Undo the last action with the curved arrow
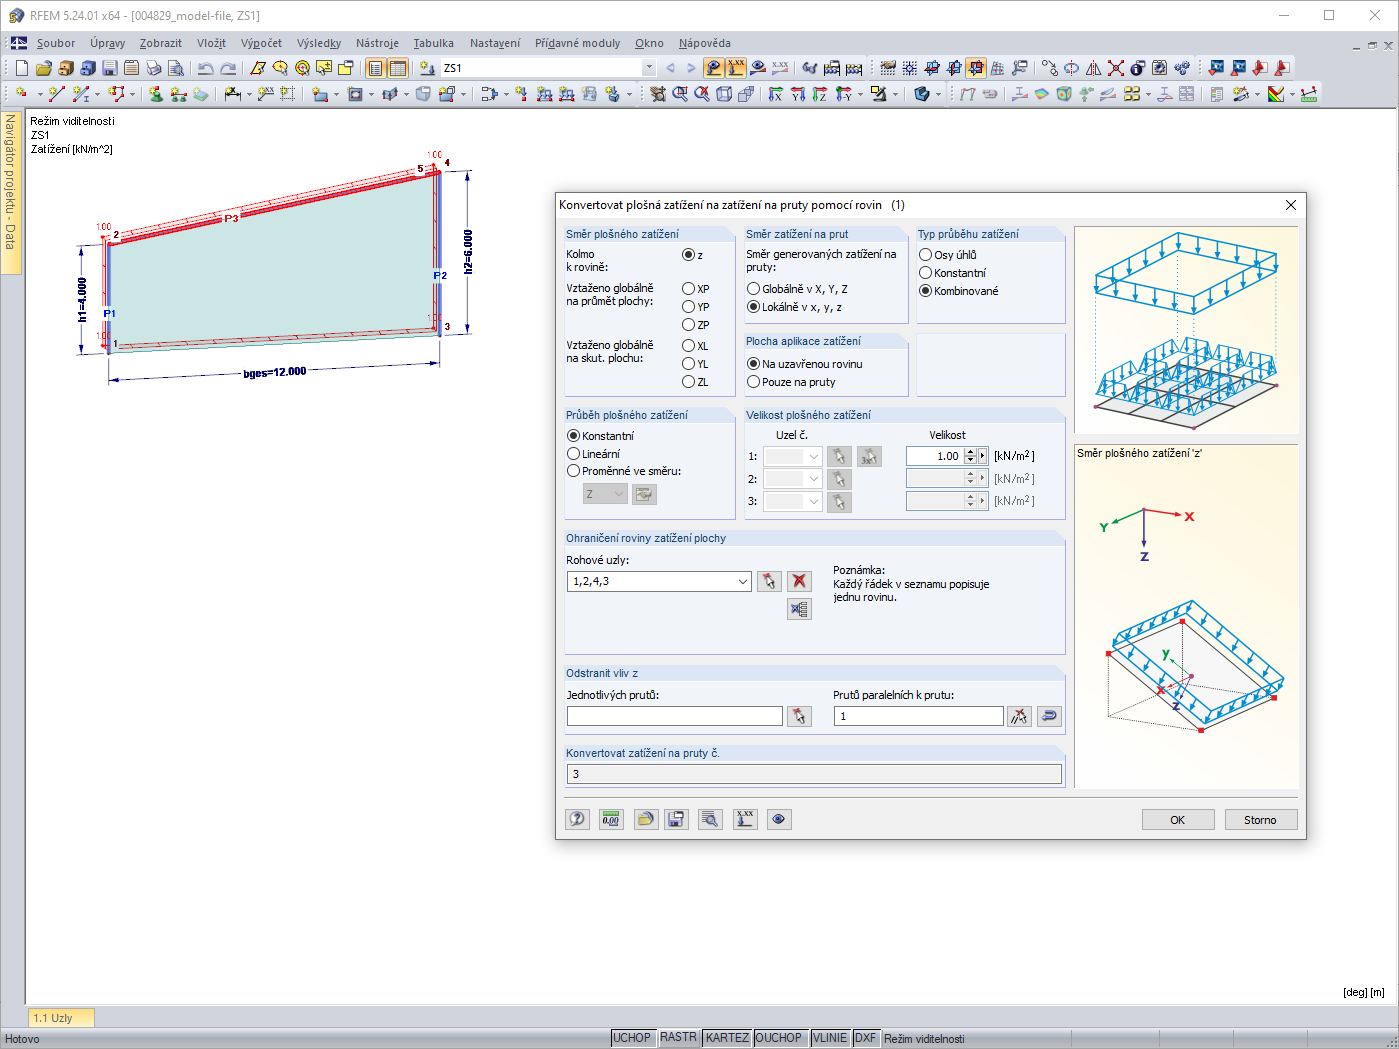The image size is (1399, 1049). coord(206,68)
